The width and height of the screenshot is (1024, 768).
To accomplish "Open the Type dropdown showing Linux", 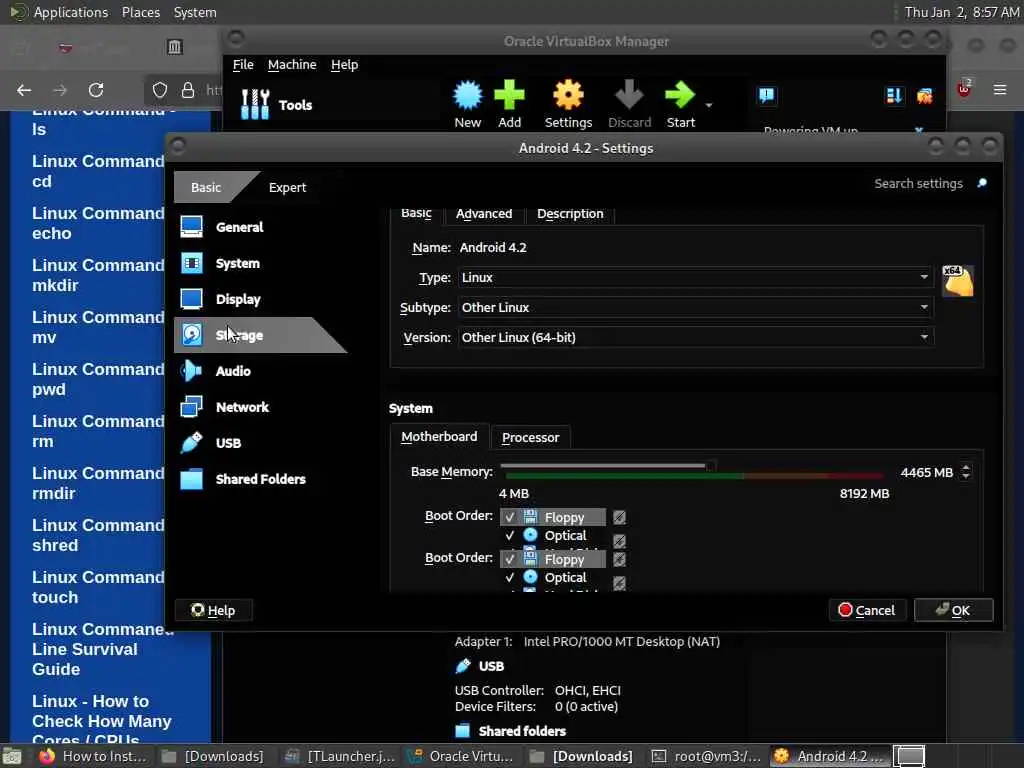I will 696,278.
